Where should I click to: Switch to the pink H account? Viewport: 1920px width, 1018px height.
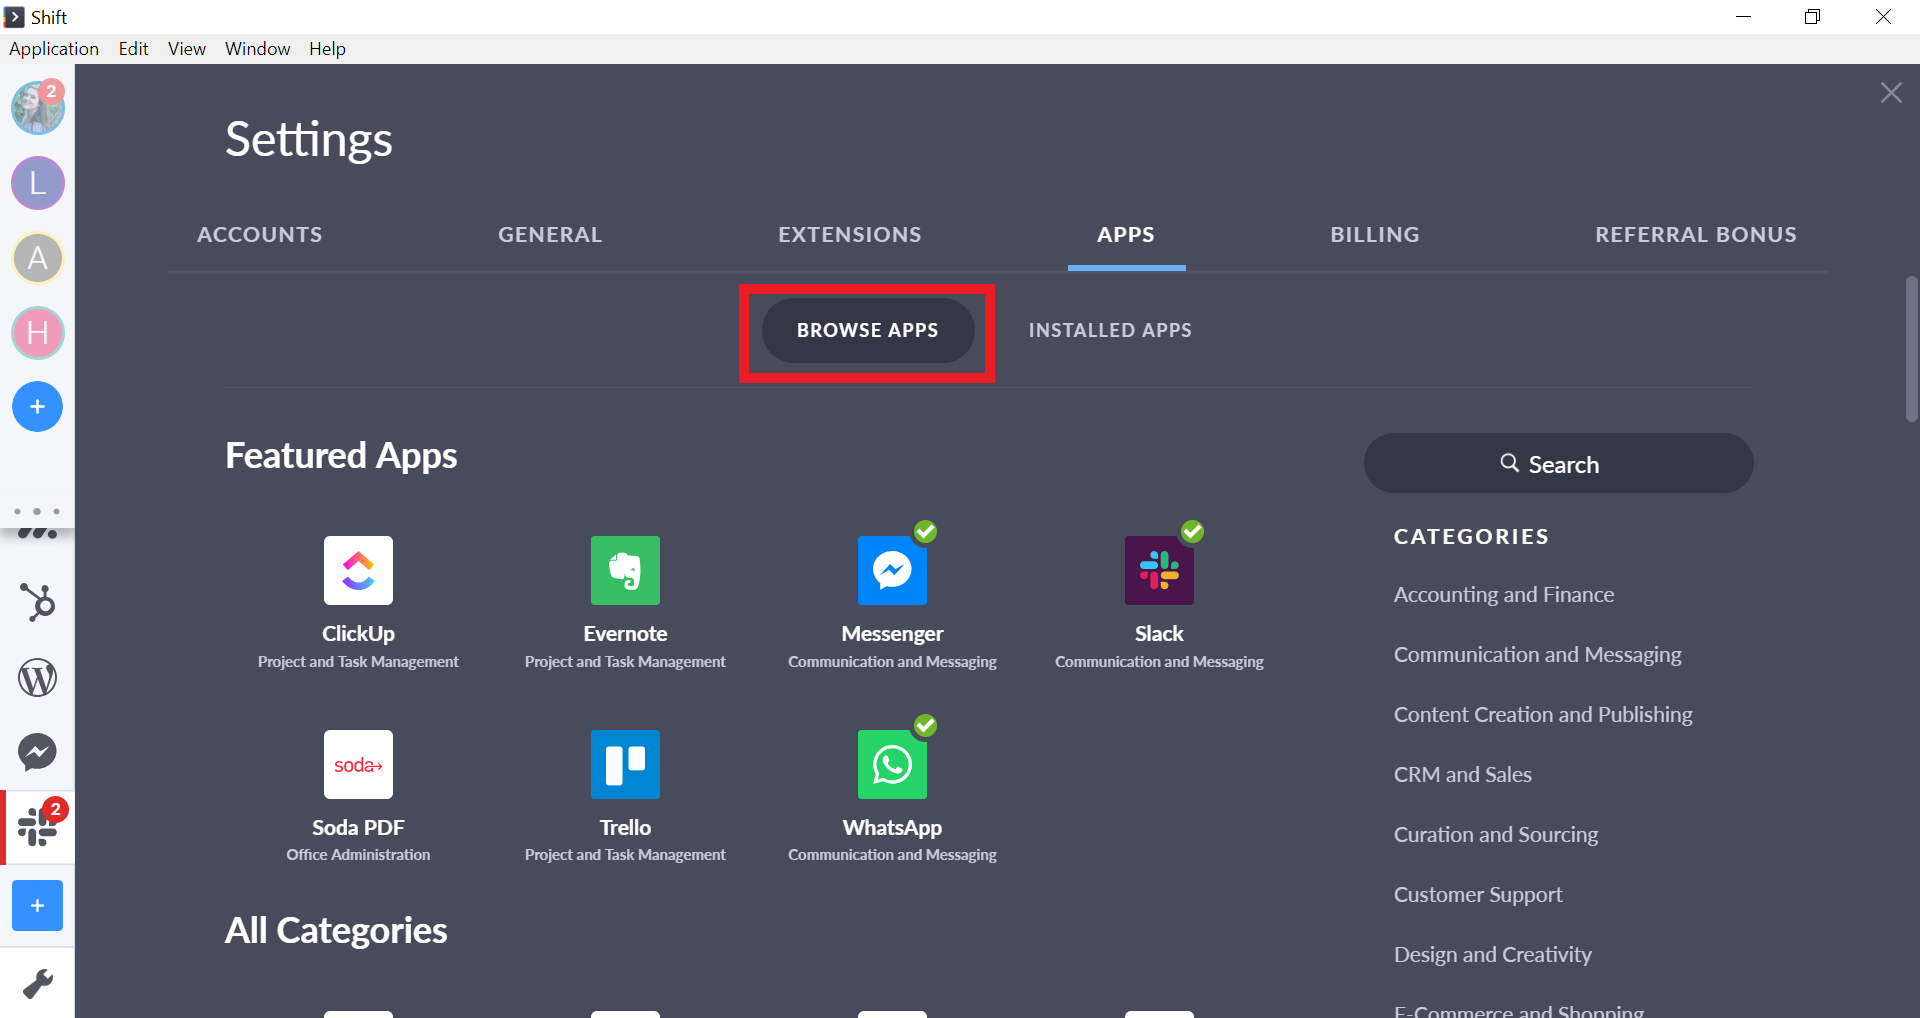(x=38, y=333)
